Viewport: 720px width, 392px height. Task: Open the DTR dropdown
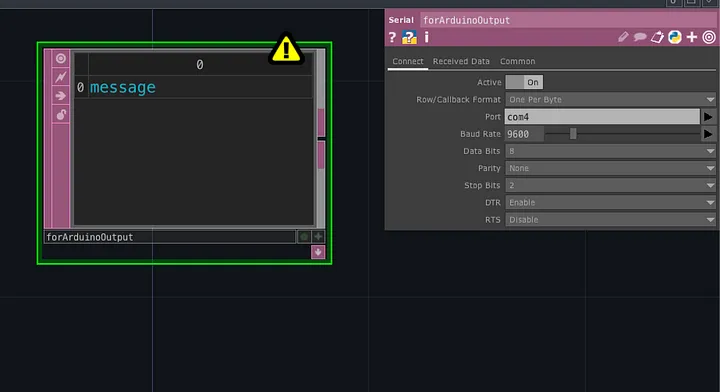coord(610,202)
